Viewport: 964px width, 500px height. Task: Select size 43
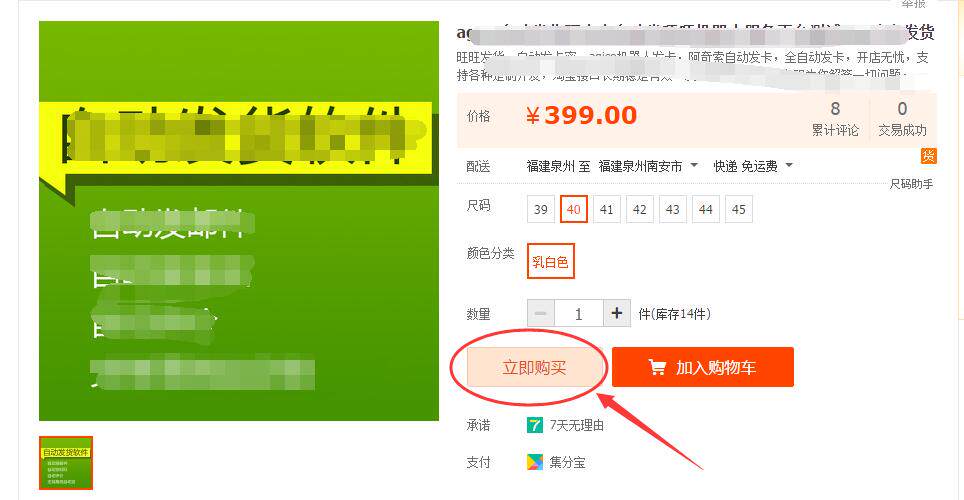pos(673,209)
